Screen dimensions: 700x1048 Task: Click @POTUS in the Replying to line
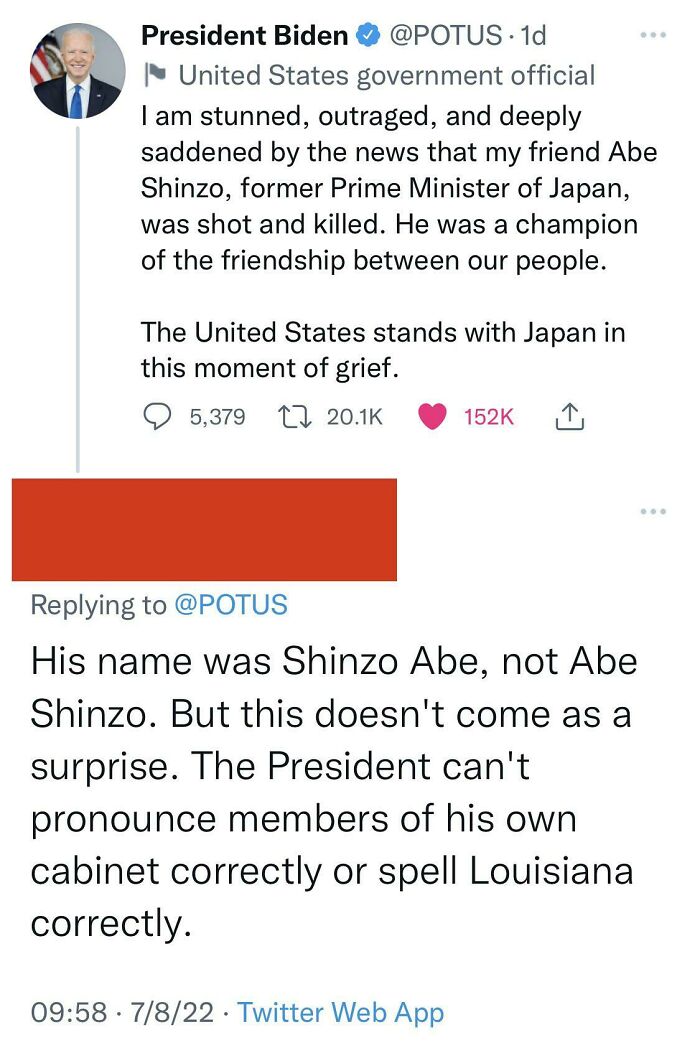tap(230, 605)
